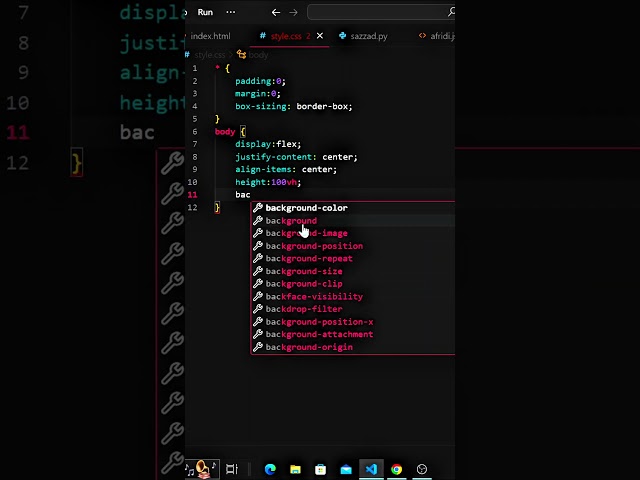This screenshot has height=480, width=640.
Task: Choose background-repeat suggestion
Action: pos(353,258)
